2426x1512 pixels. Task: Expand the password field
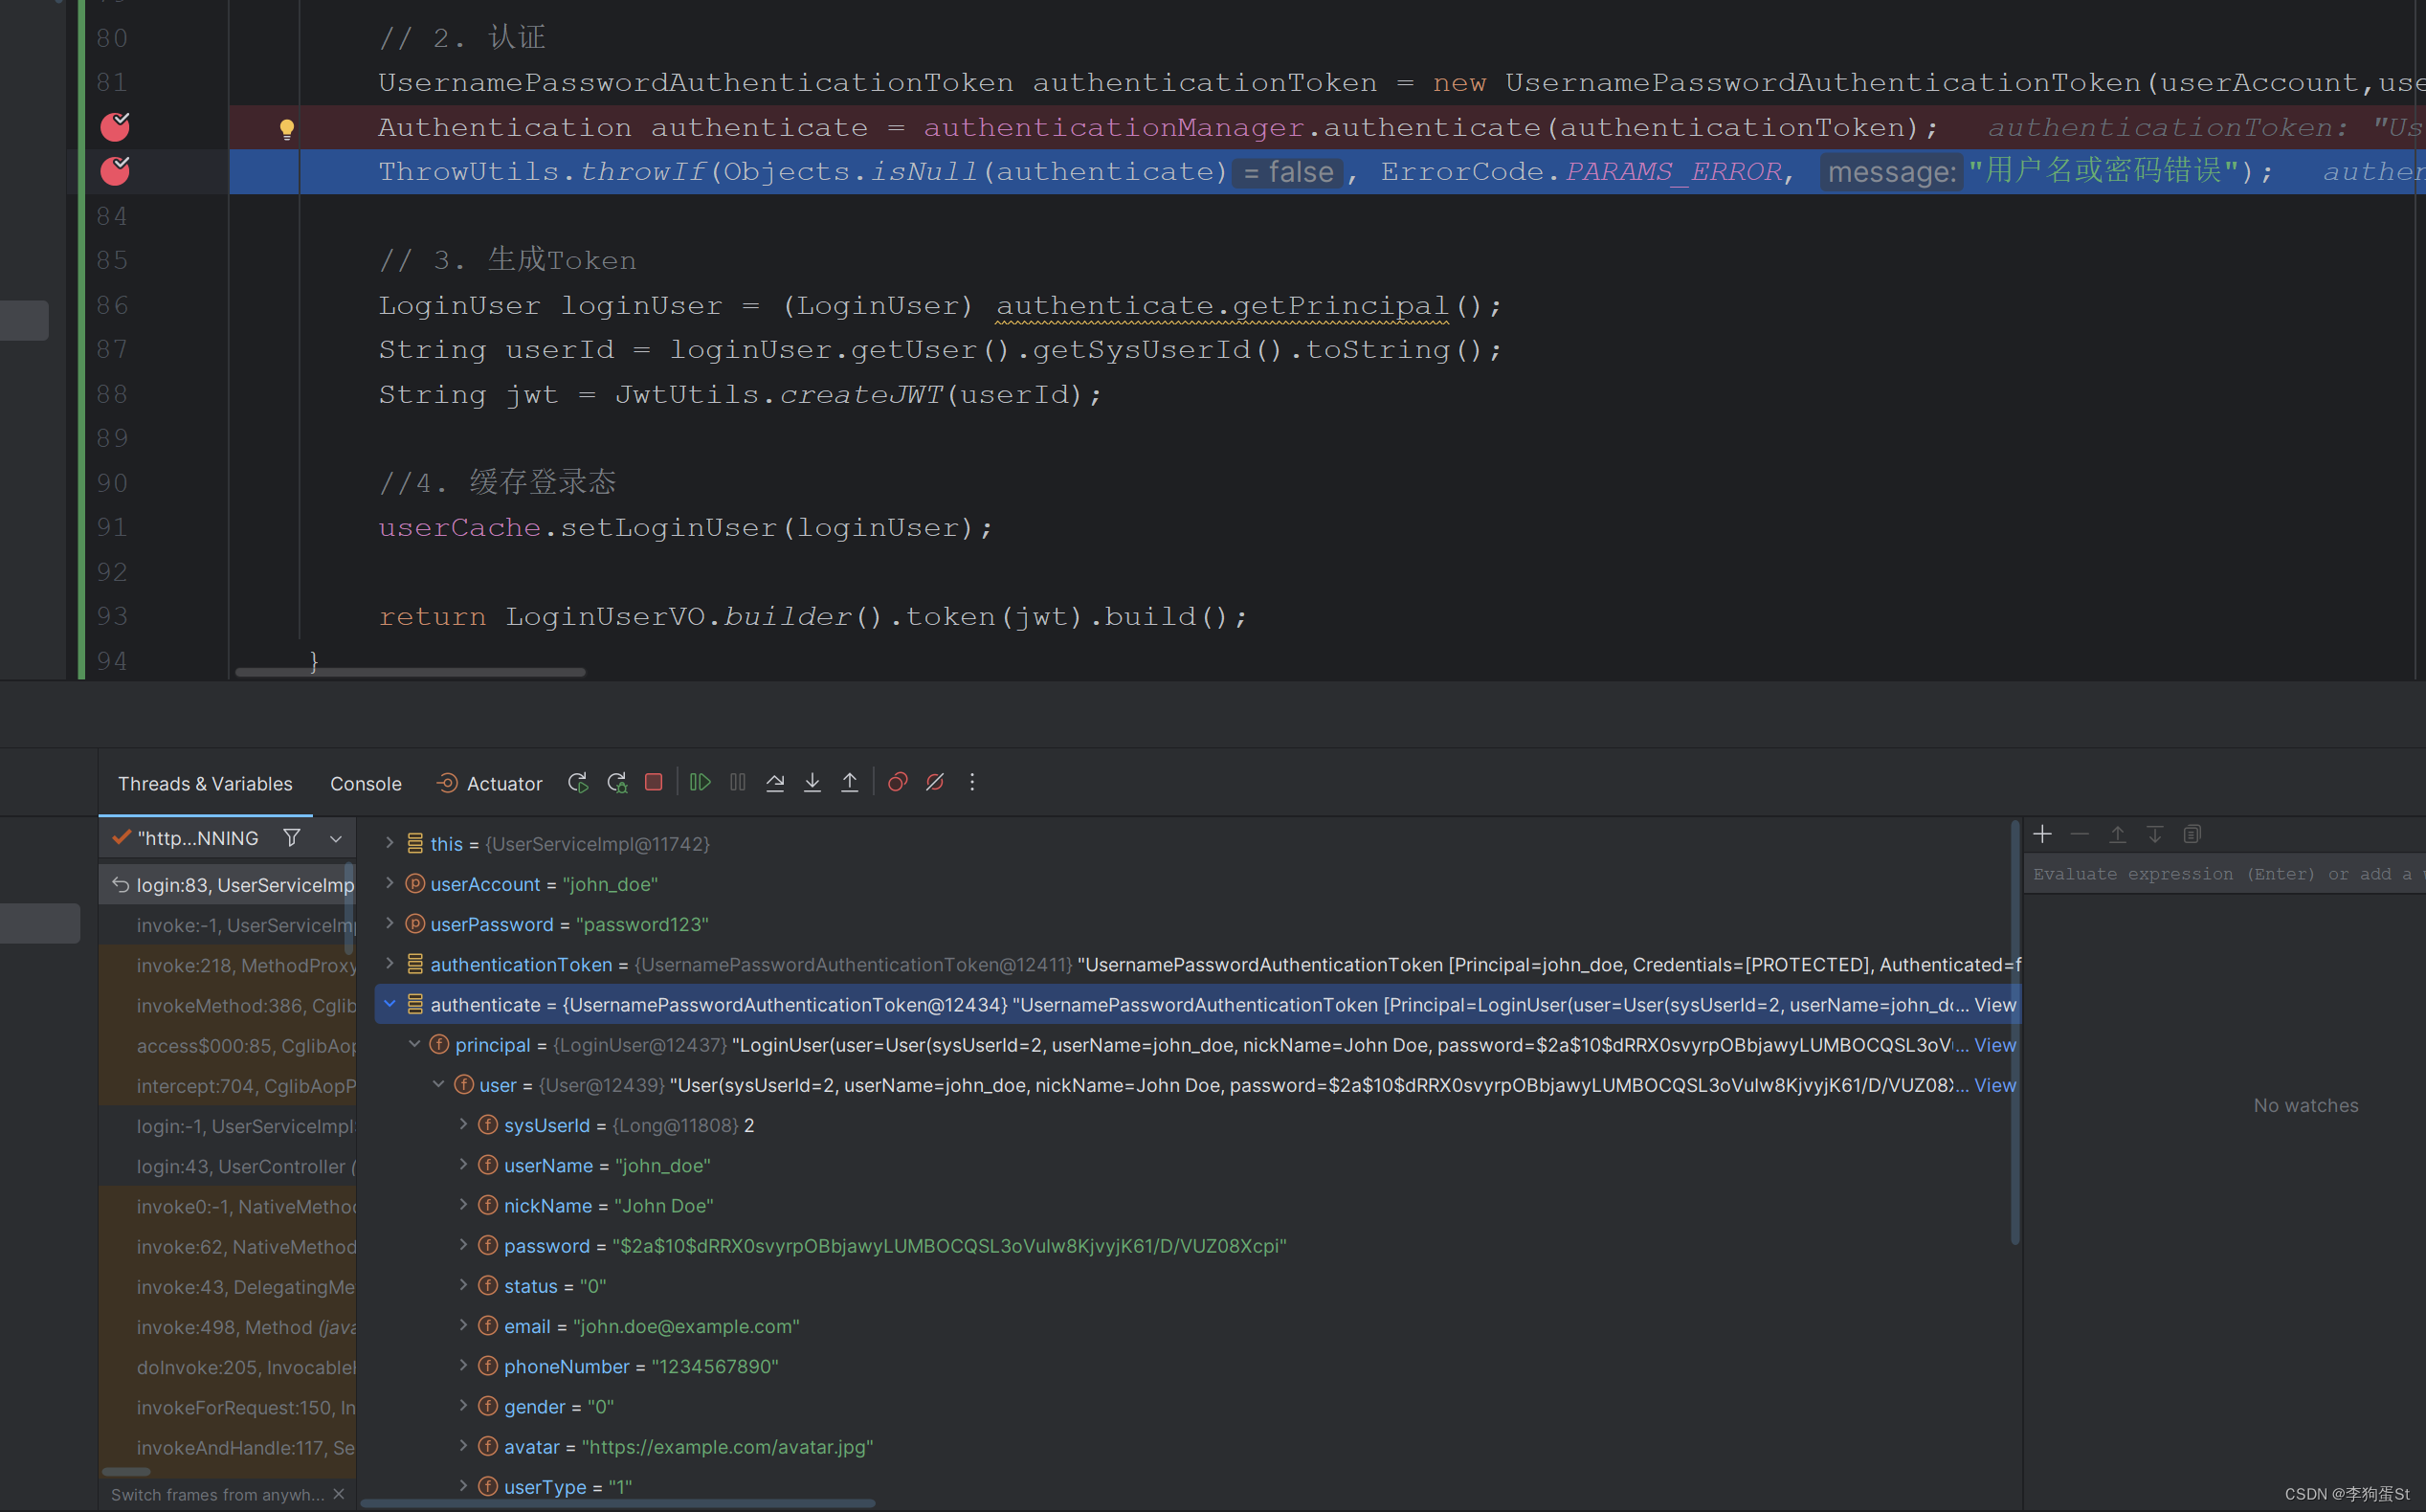[x=463, y=1244]
